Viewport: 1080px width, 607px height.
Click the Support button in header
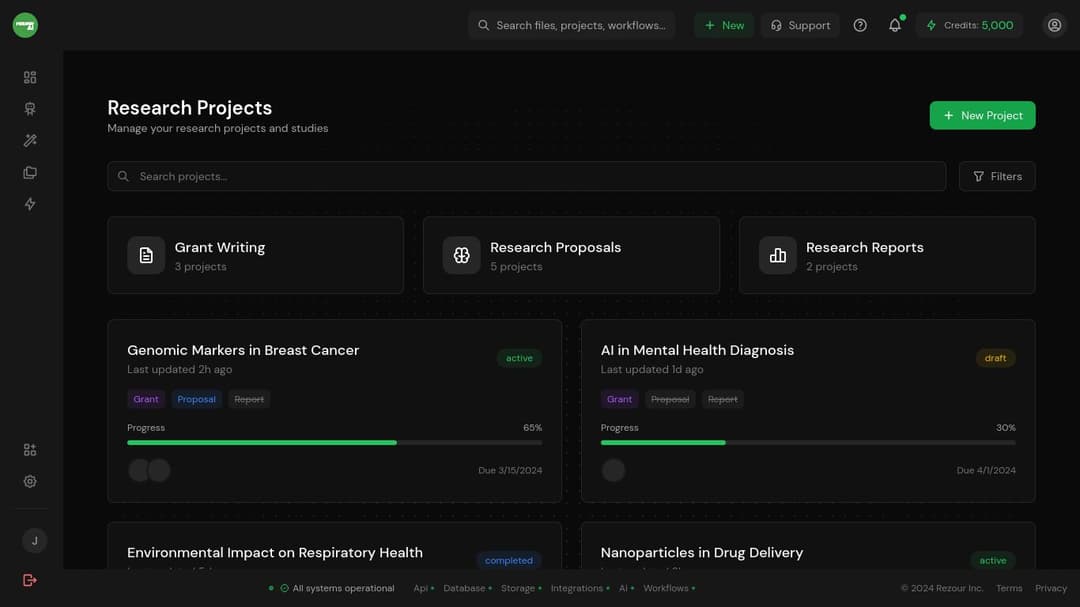[800, 25]
